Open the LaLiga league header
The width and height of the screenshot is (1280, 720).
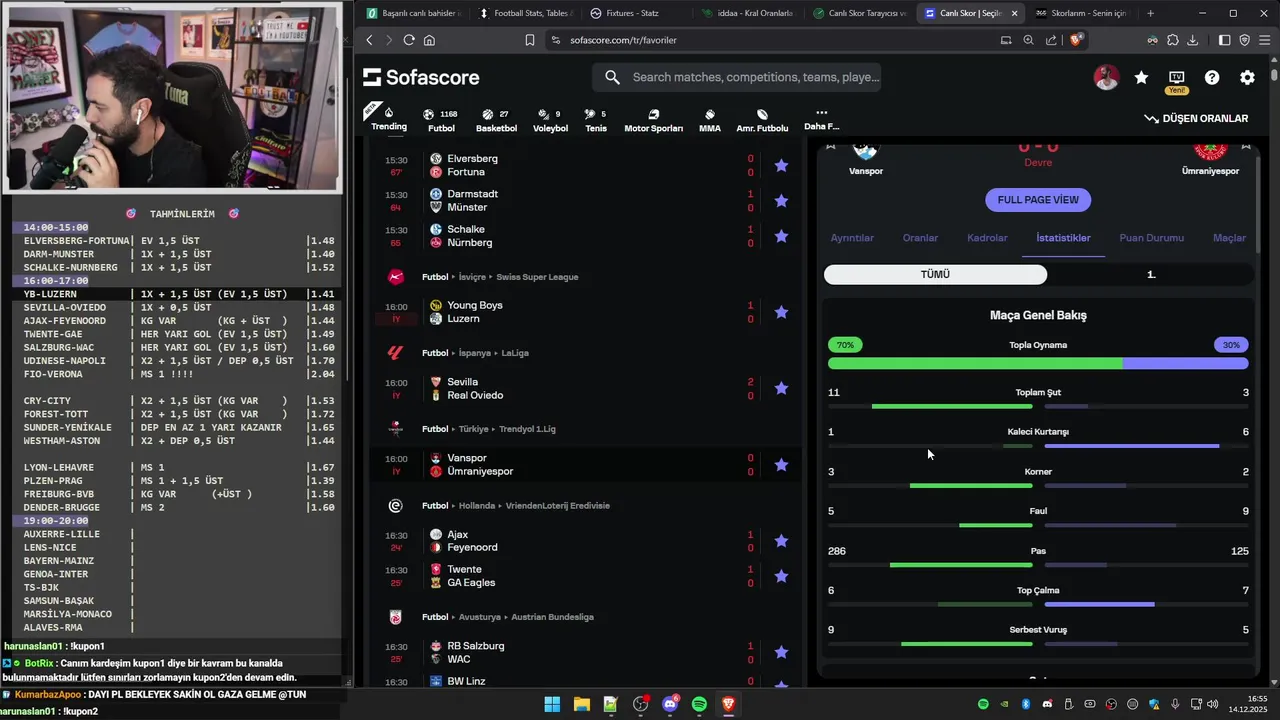515,353
